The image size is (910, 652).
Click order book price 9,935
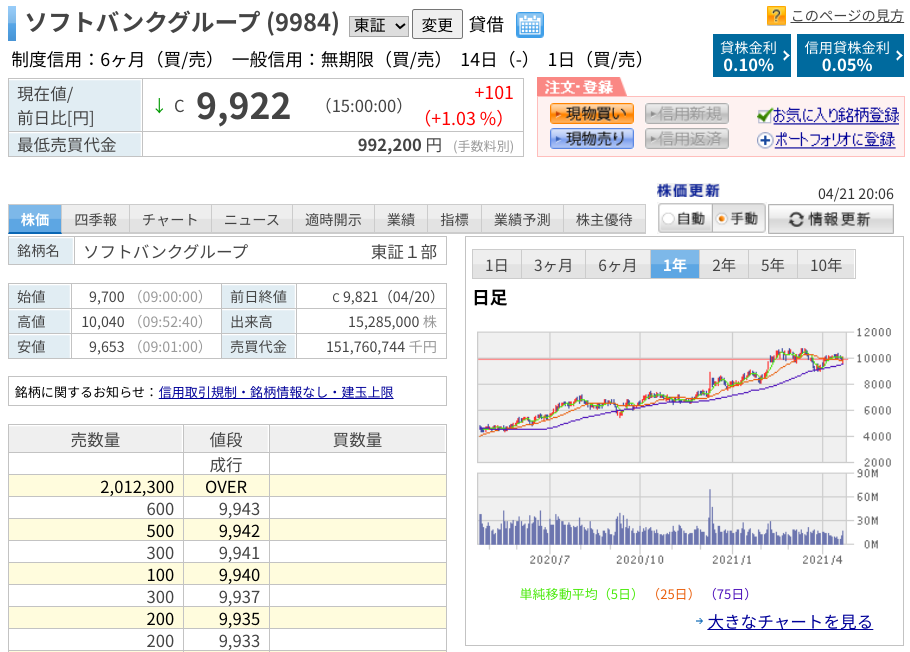click(239, 619)
